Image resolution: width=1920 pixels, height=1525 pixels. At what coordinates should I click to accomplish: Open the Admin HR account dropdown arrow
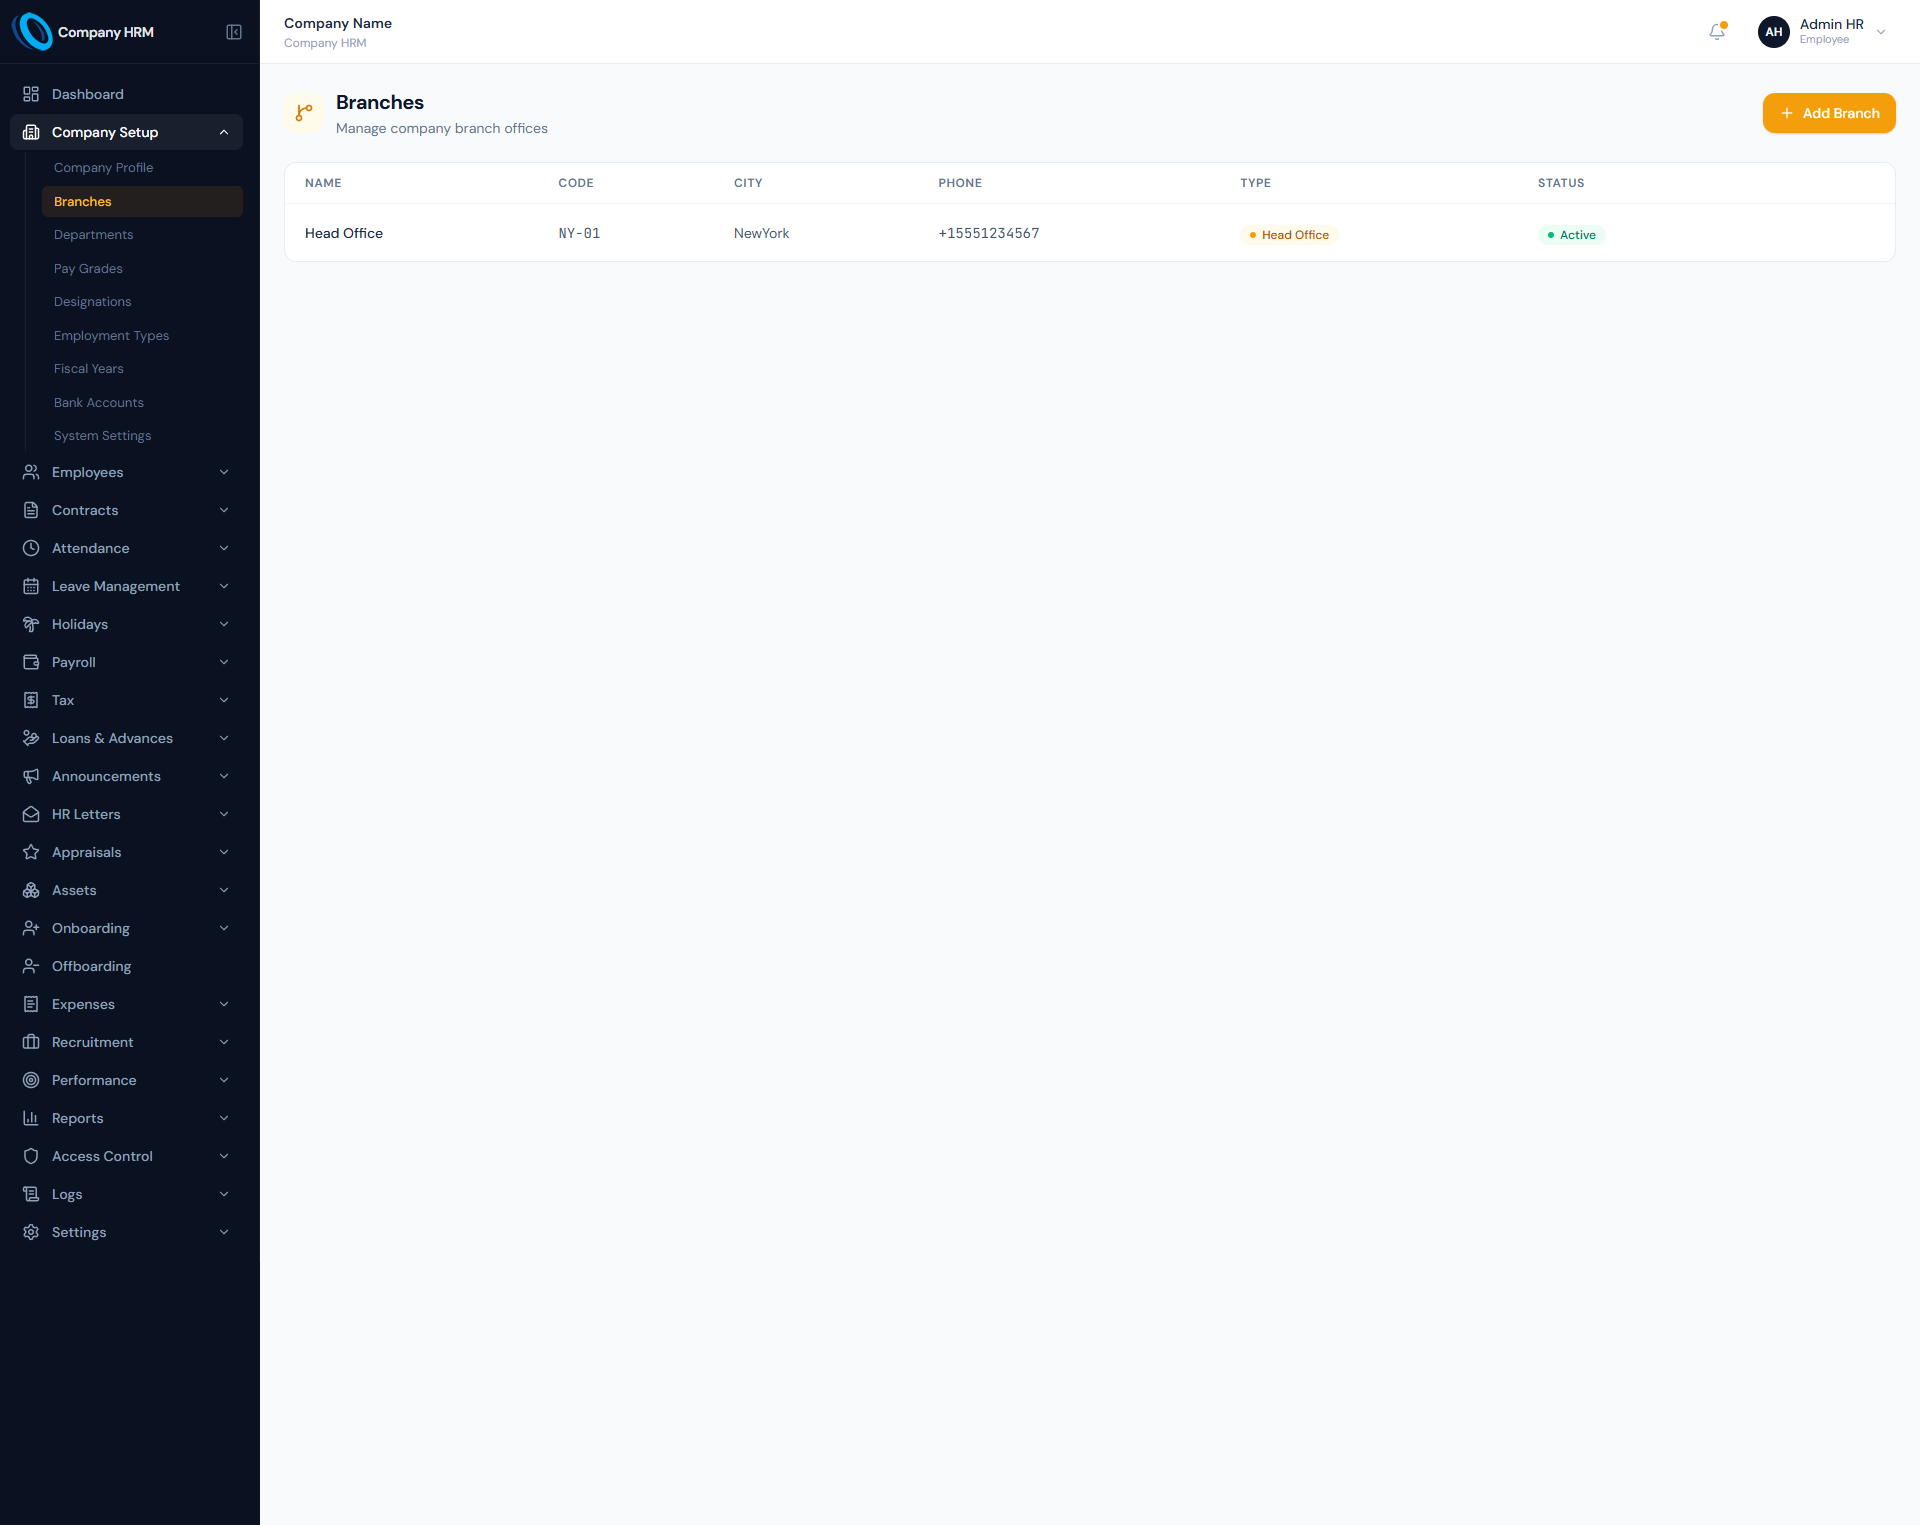[x=1881, y=32]
